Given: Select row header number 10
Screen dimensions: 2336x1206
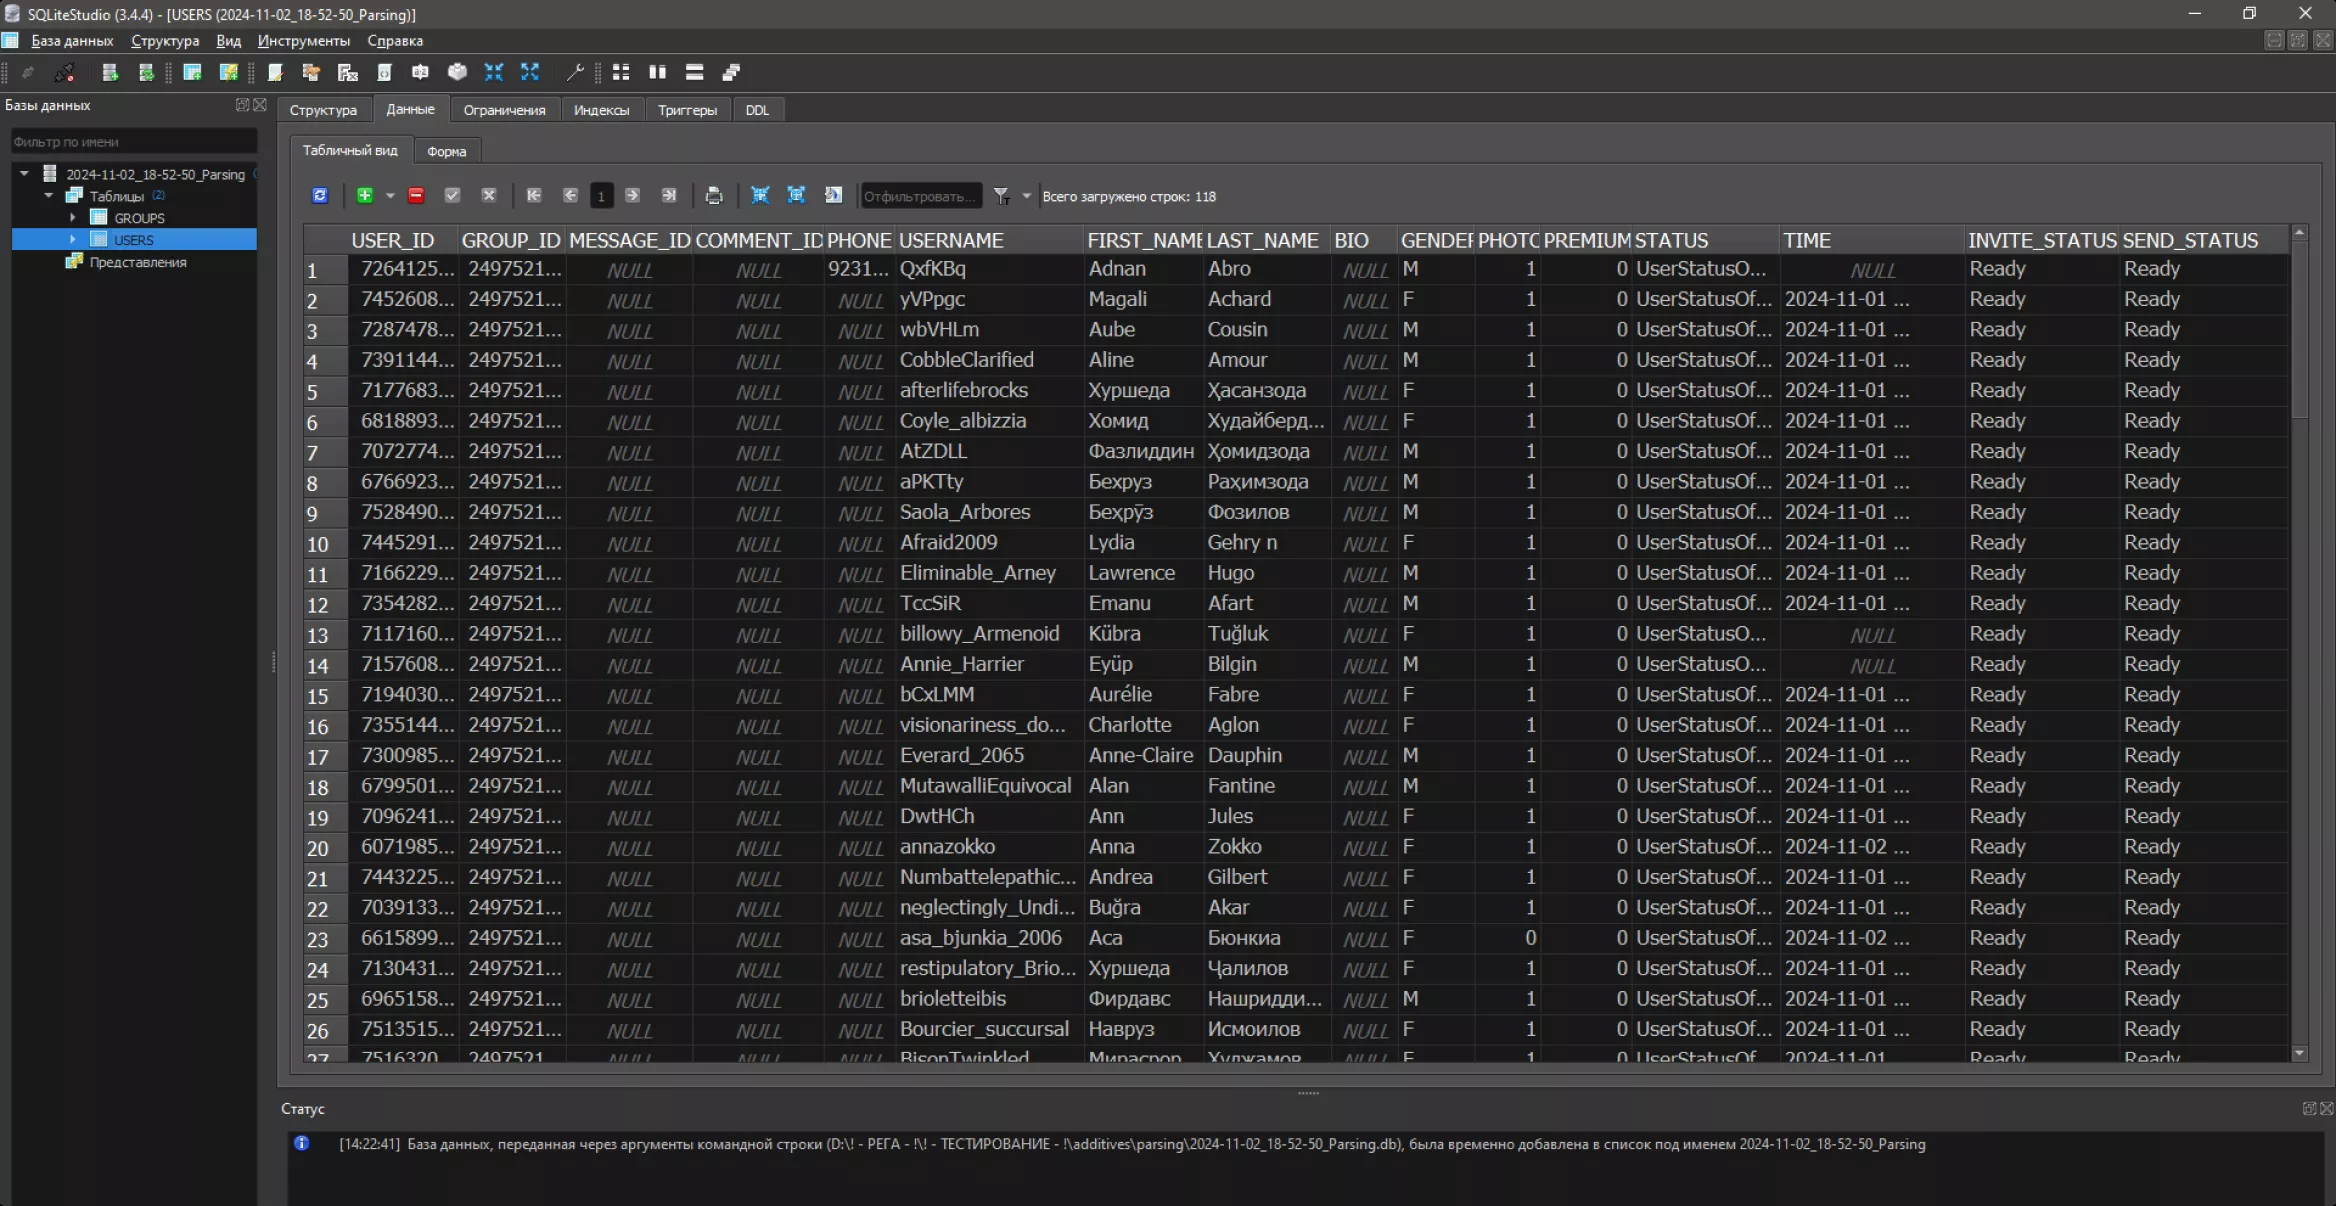Looking at the screenshot, I should click(x=326, y=543).
